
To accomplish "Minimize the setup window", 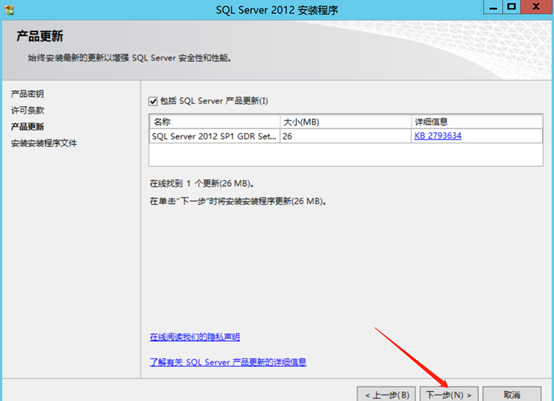I will (x=493, y=7).
